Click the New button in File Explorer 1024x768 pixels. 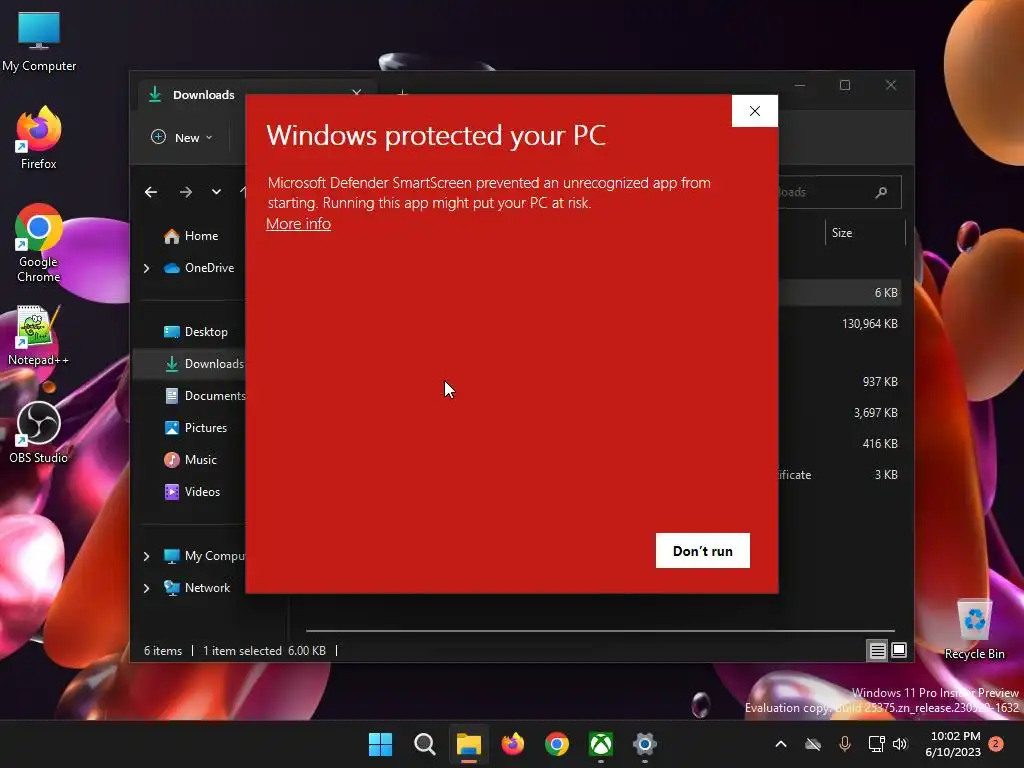tap(182, 137)
